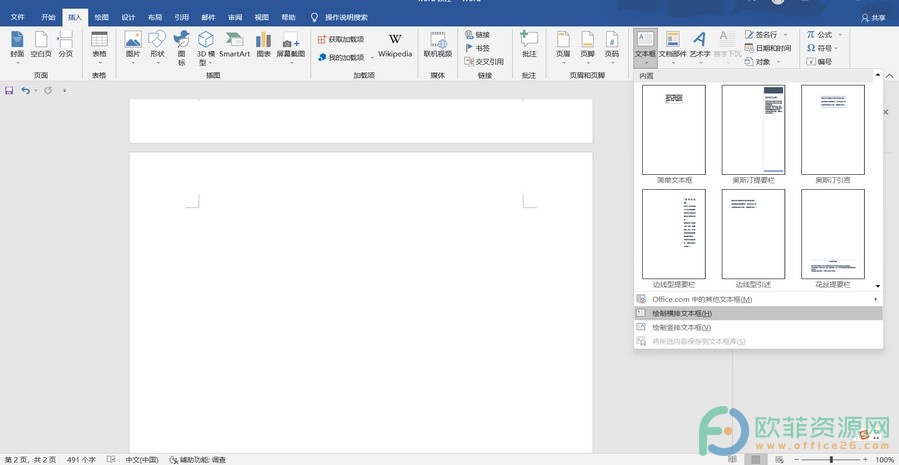Select the 奥斯汀引言 text box thumbnail

point(833,130)
